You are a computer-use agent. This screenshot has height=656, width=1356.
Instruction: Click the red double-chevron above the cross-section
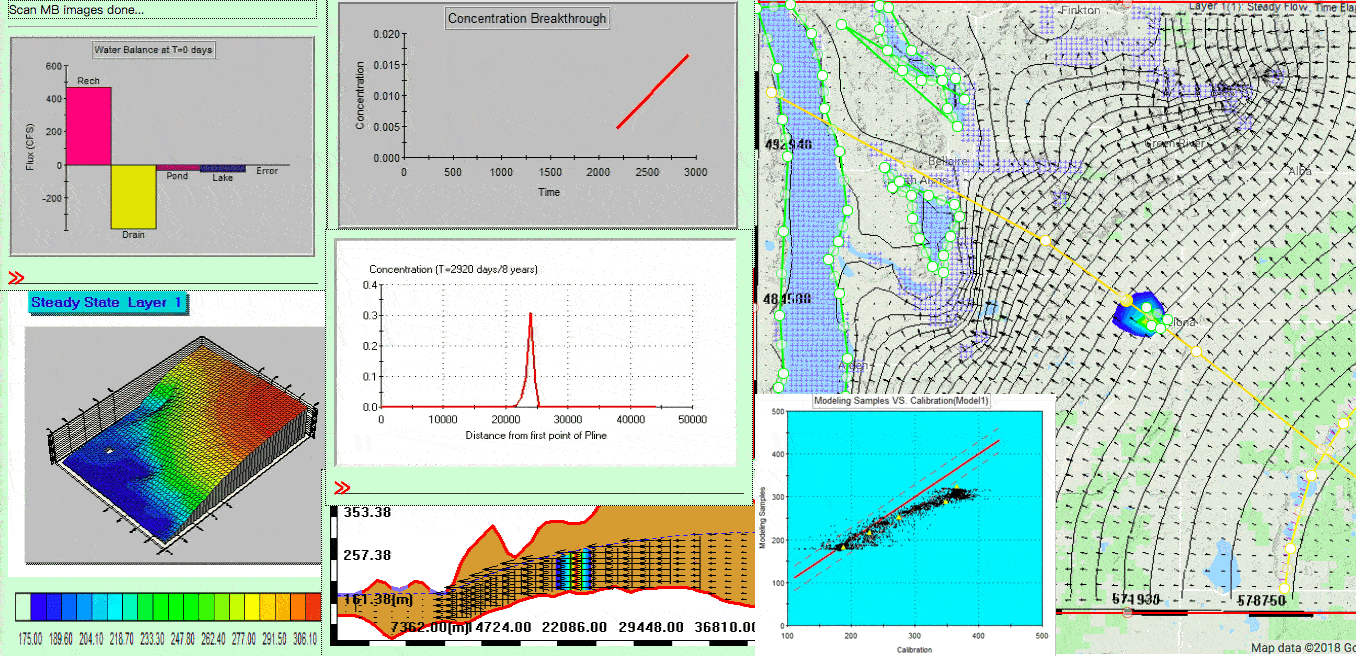[x=343, y=488]
